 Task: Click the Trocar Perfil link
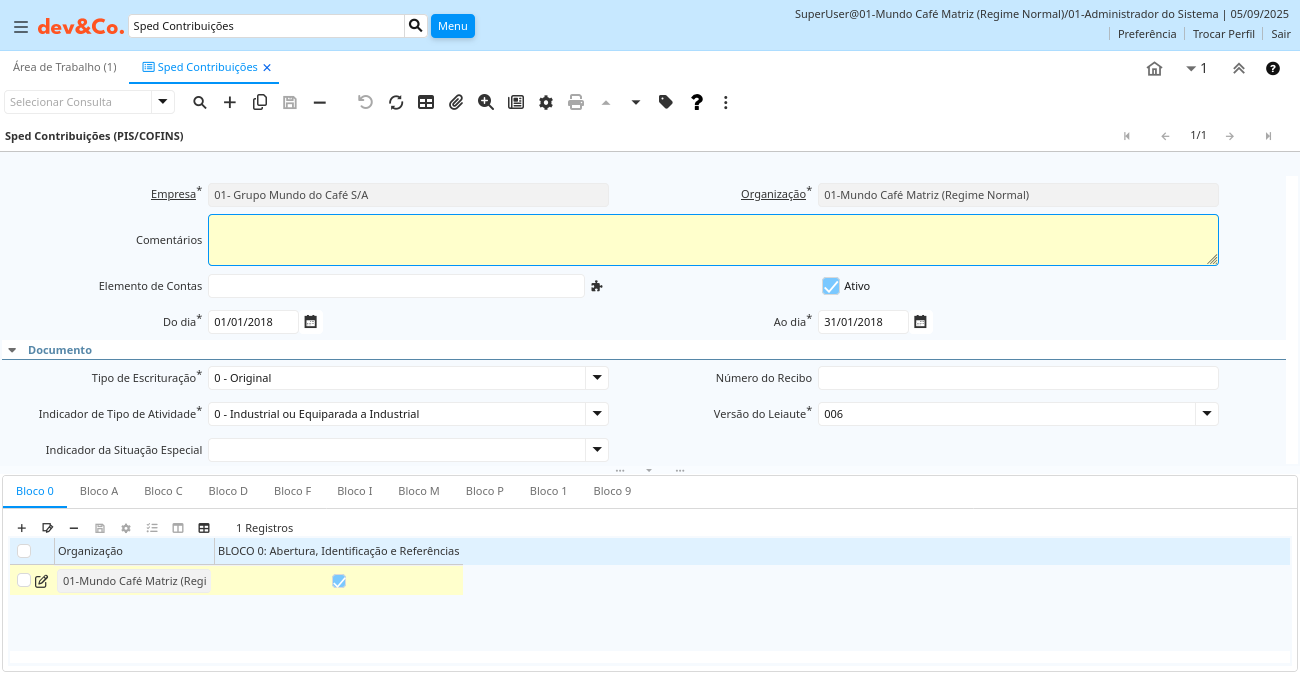click(1223, 34)
